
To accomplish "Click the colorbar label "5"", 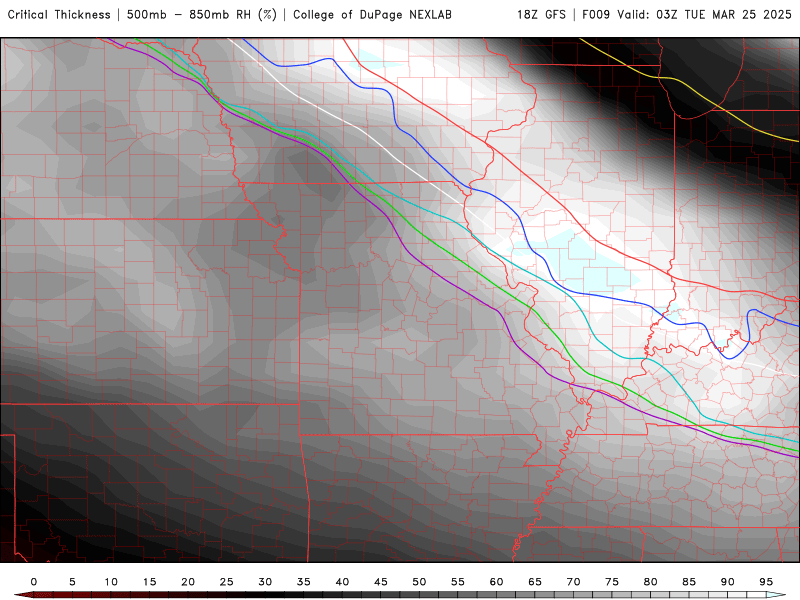I will [72, 582].
